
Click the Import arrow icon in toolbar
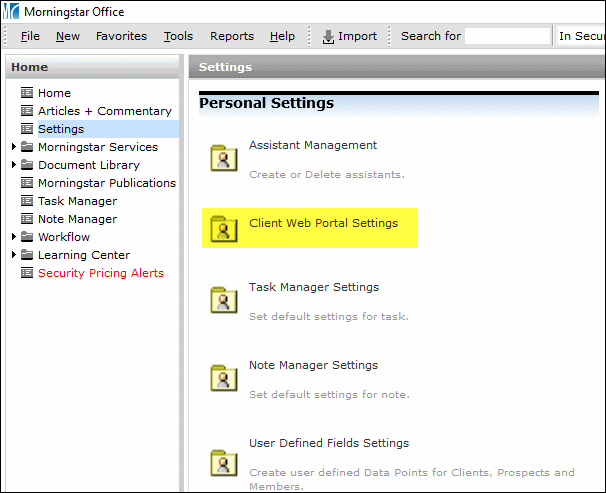click(329, 37)
